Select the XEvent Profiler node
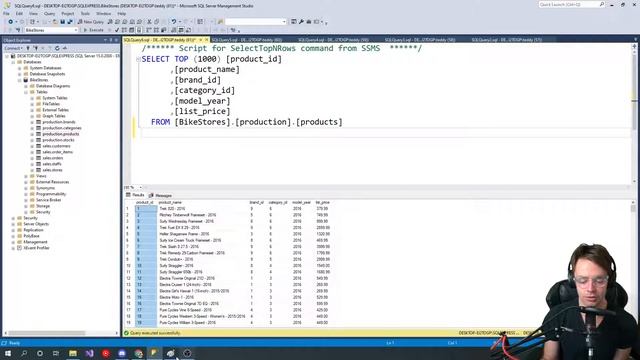 point(36,248)
